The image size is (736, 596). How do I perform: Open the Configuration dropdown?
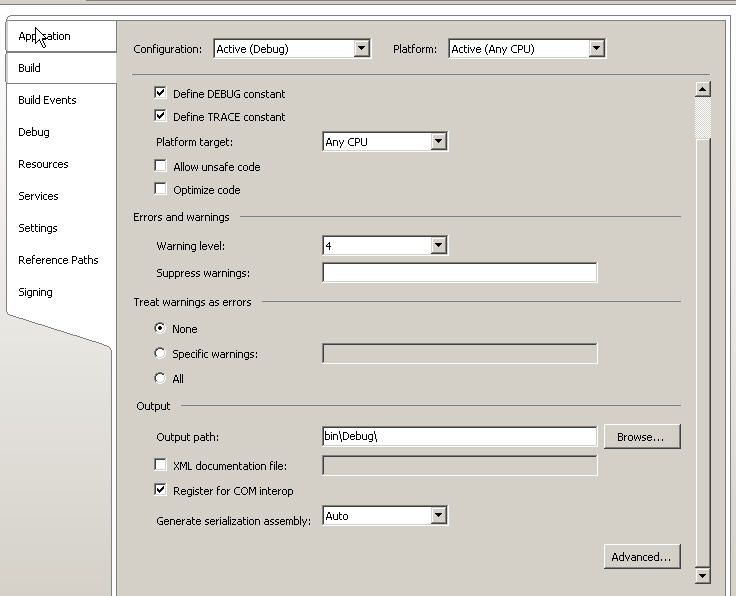click(x=292, y=48)
